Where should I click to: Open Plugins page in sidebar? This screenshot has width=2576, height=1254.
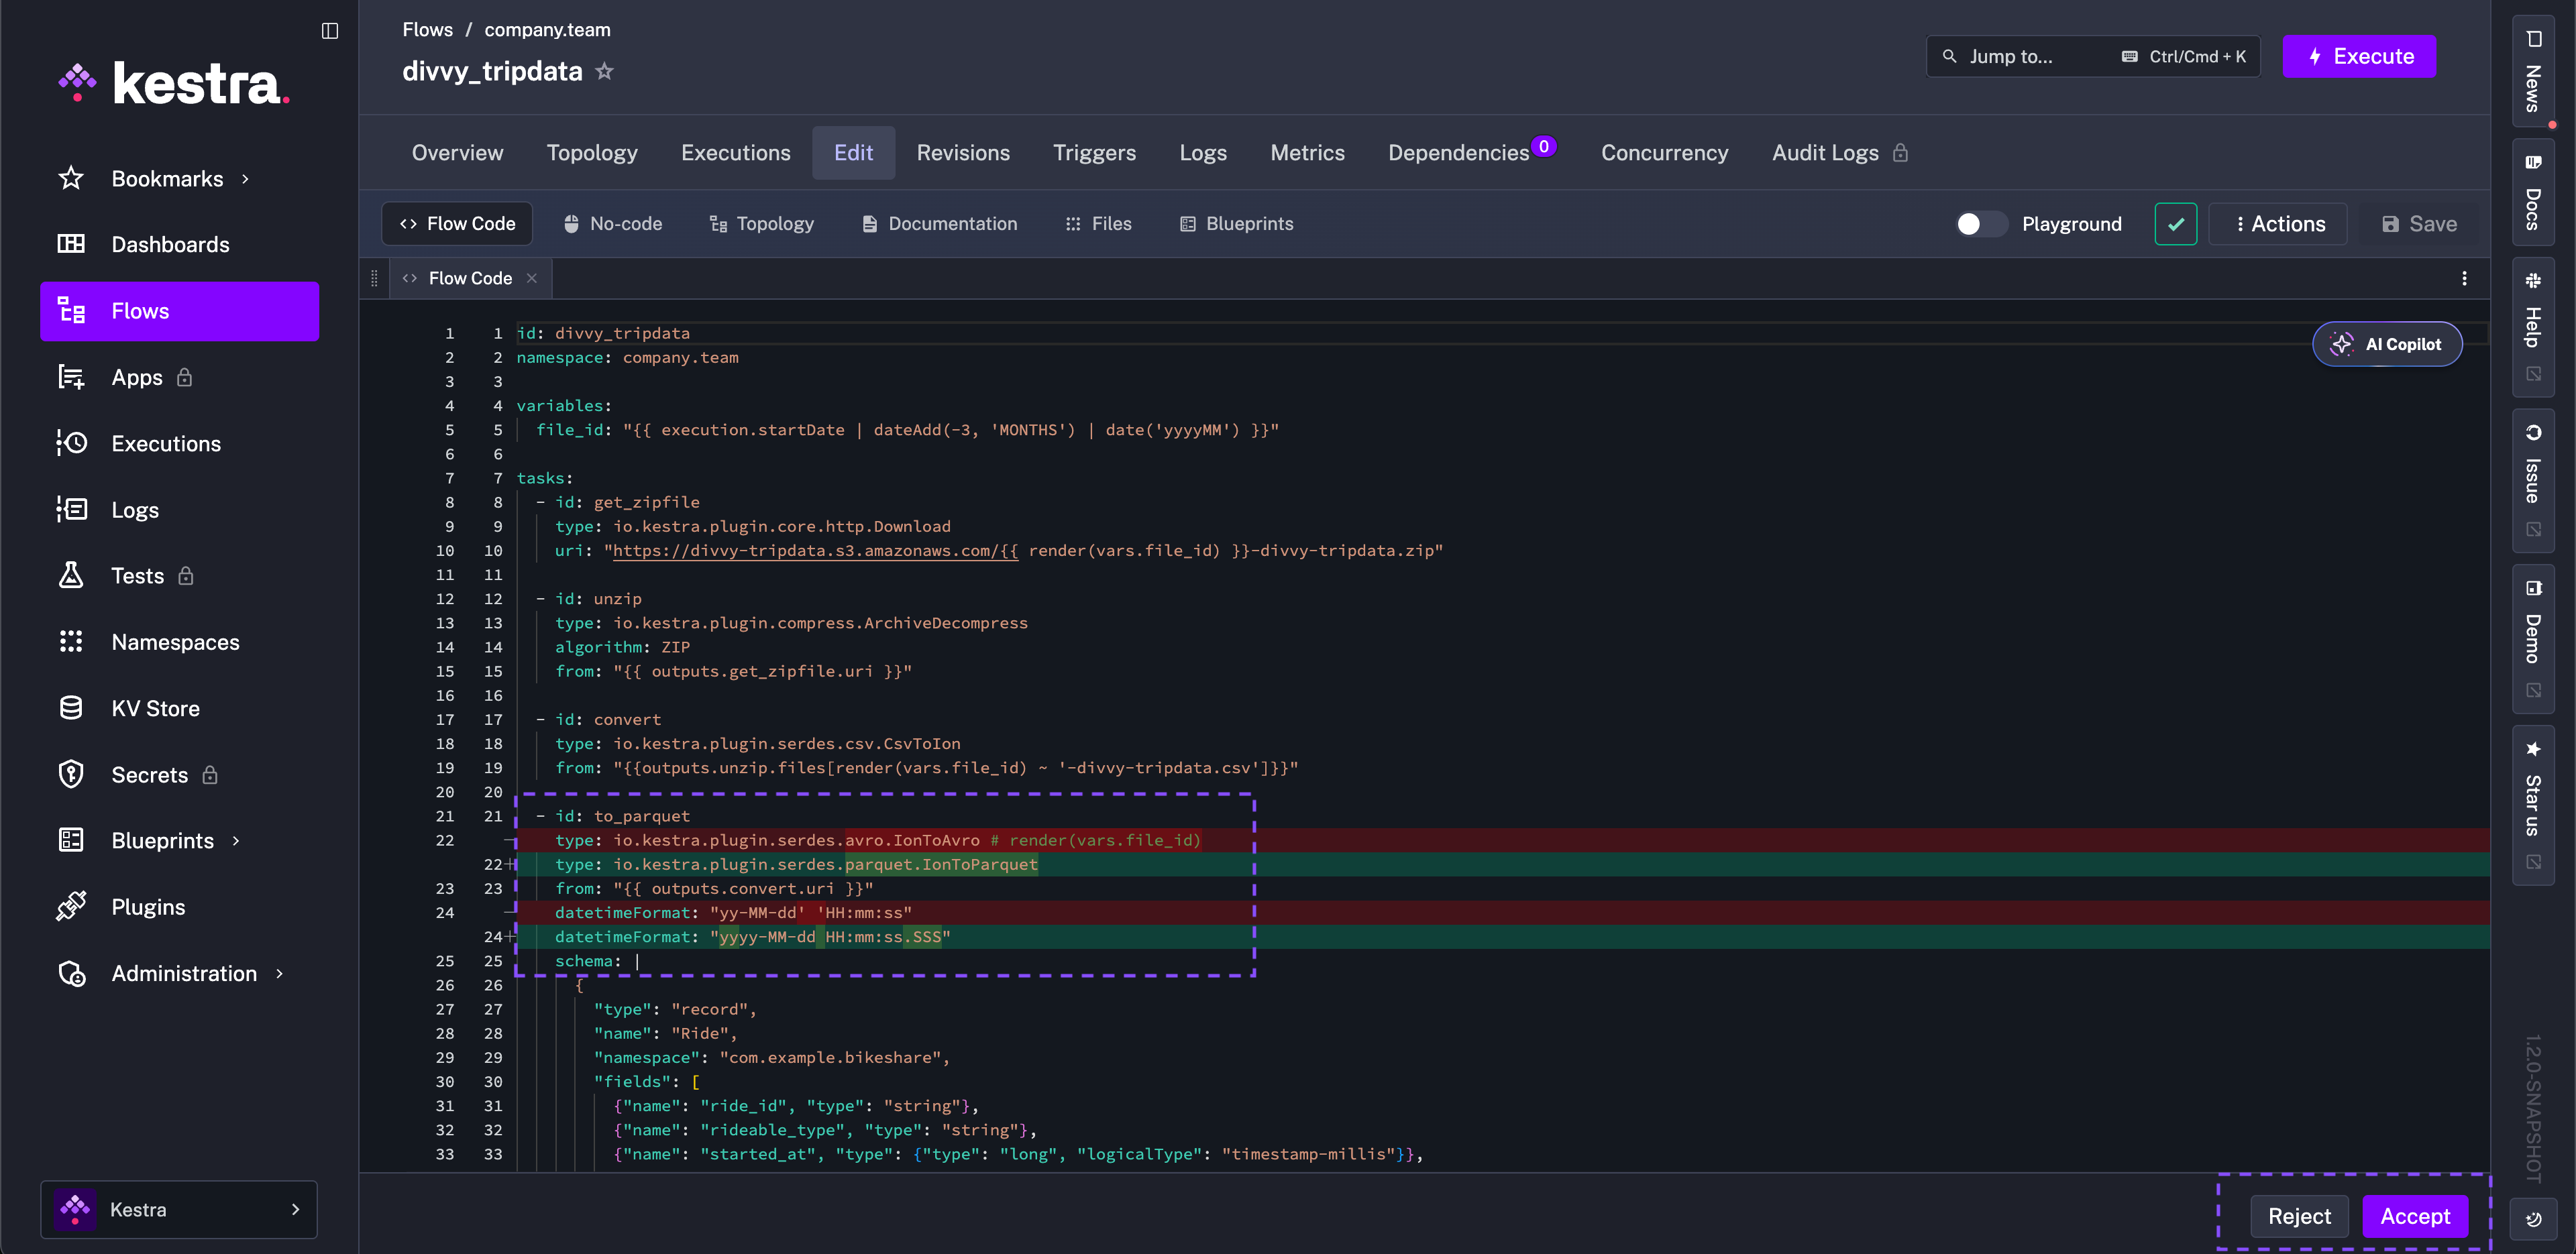click(148, 907)
